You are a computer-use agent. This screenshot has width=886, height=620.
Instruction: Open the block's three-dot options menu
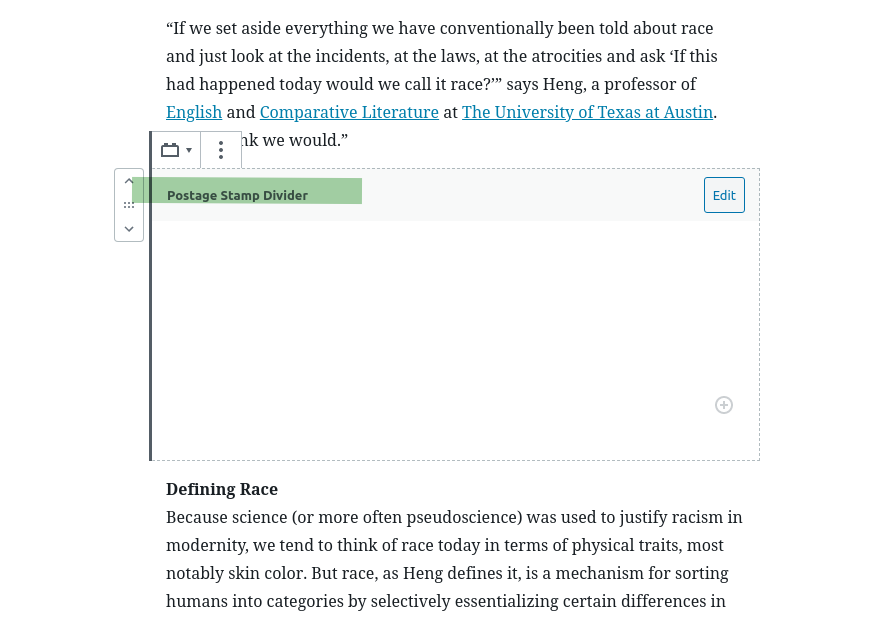click(221, 150)
